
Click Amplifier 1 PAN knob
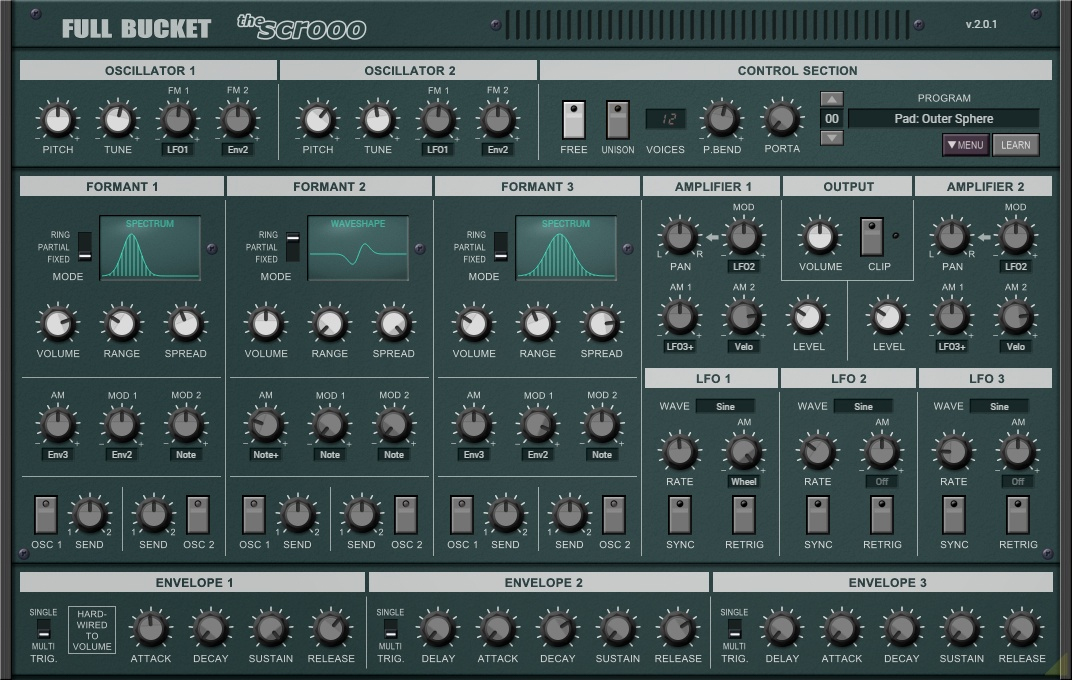[680, 237]
